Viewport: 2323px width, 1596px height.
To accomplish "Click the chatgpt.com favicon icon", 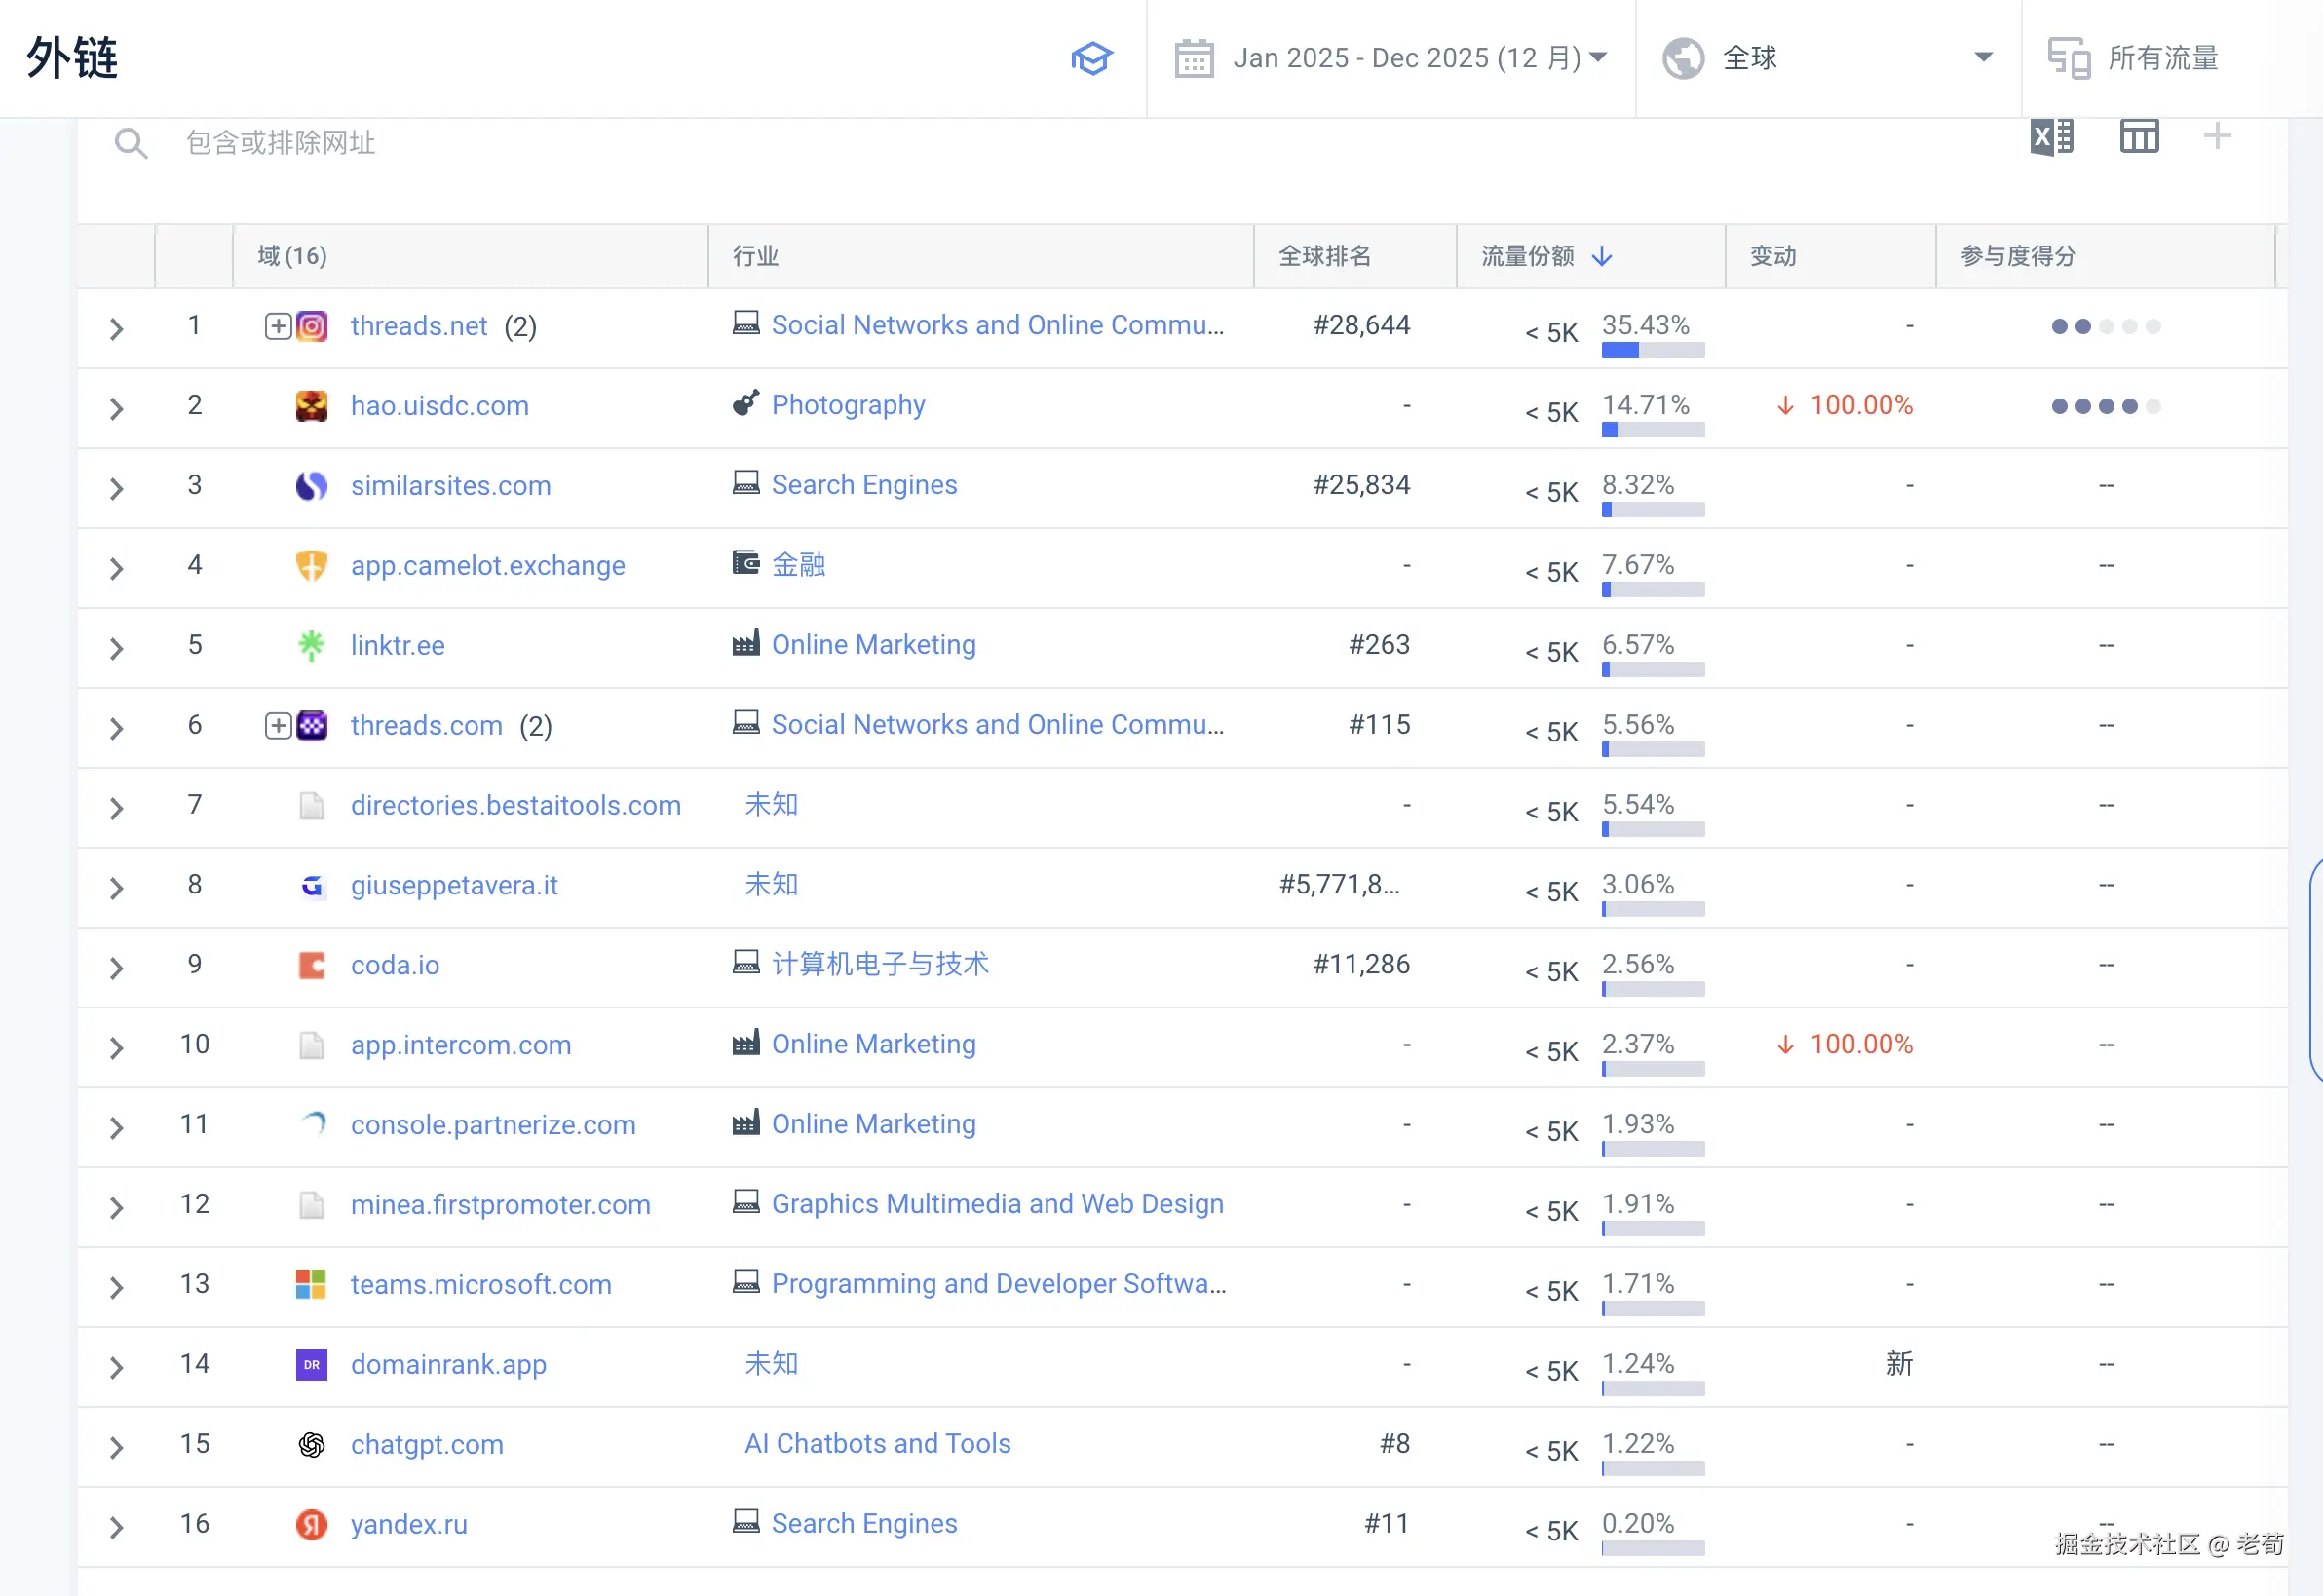I will 312,1445.
